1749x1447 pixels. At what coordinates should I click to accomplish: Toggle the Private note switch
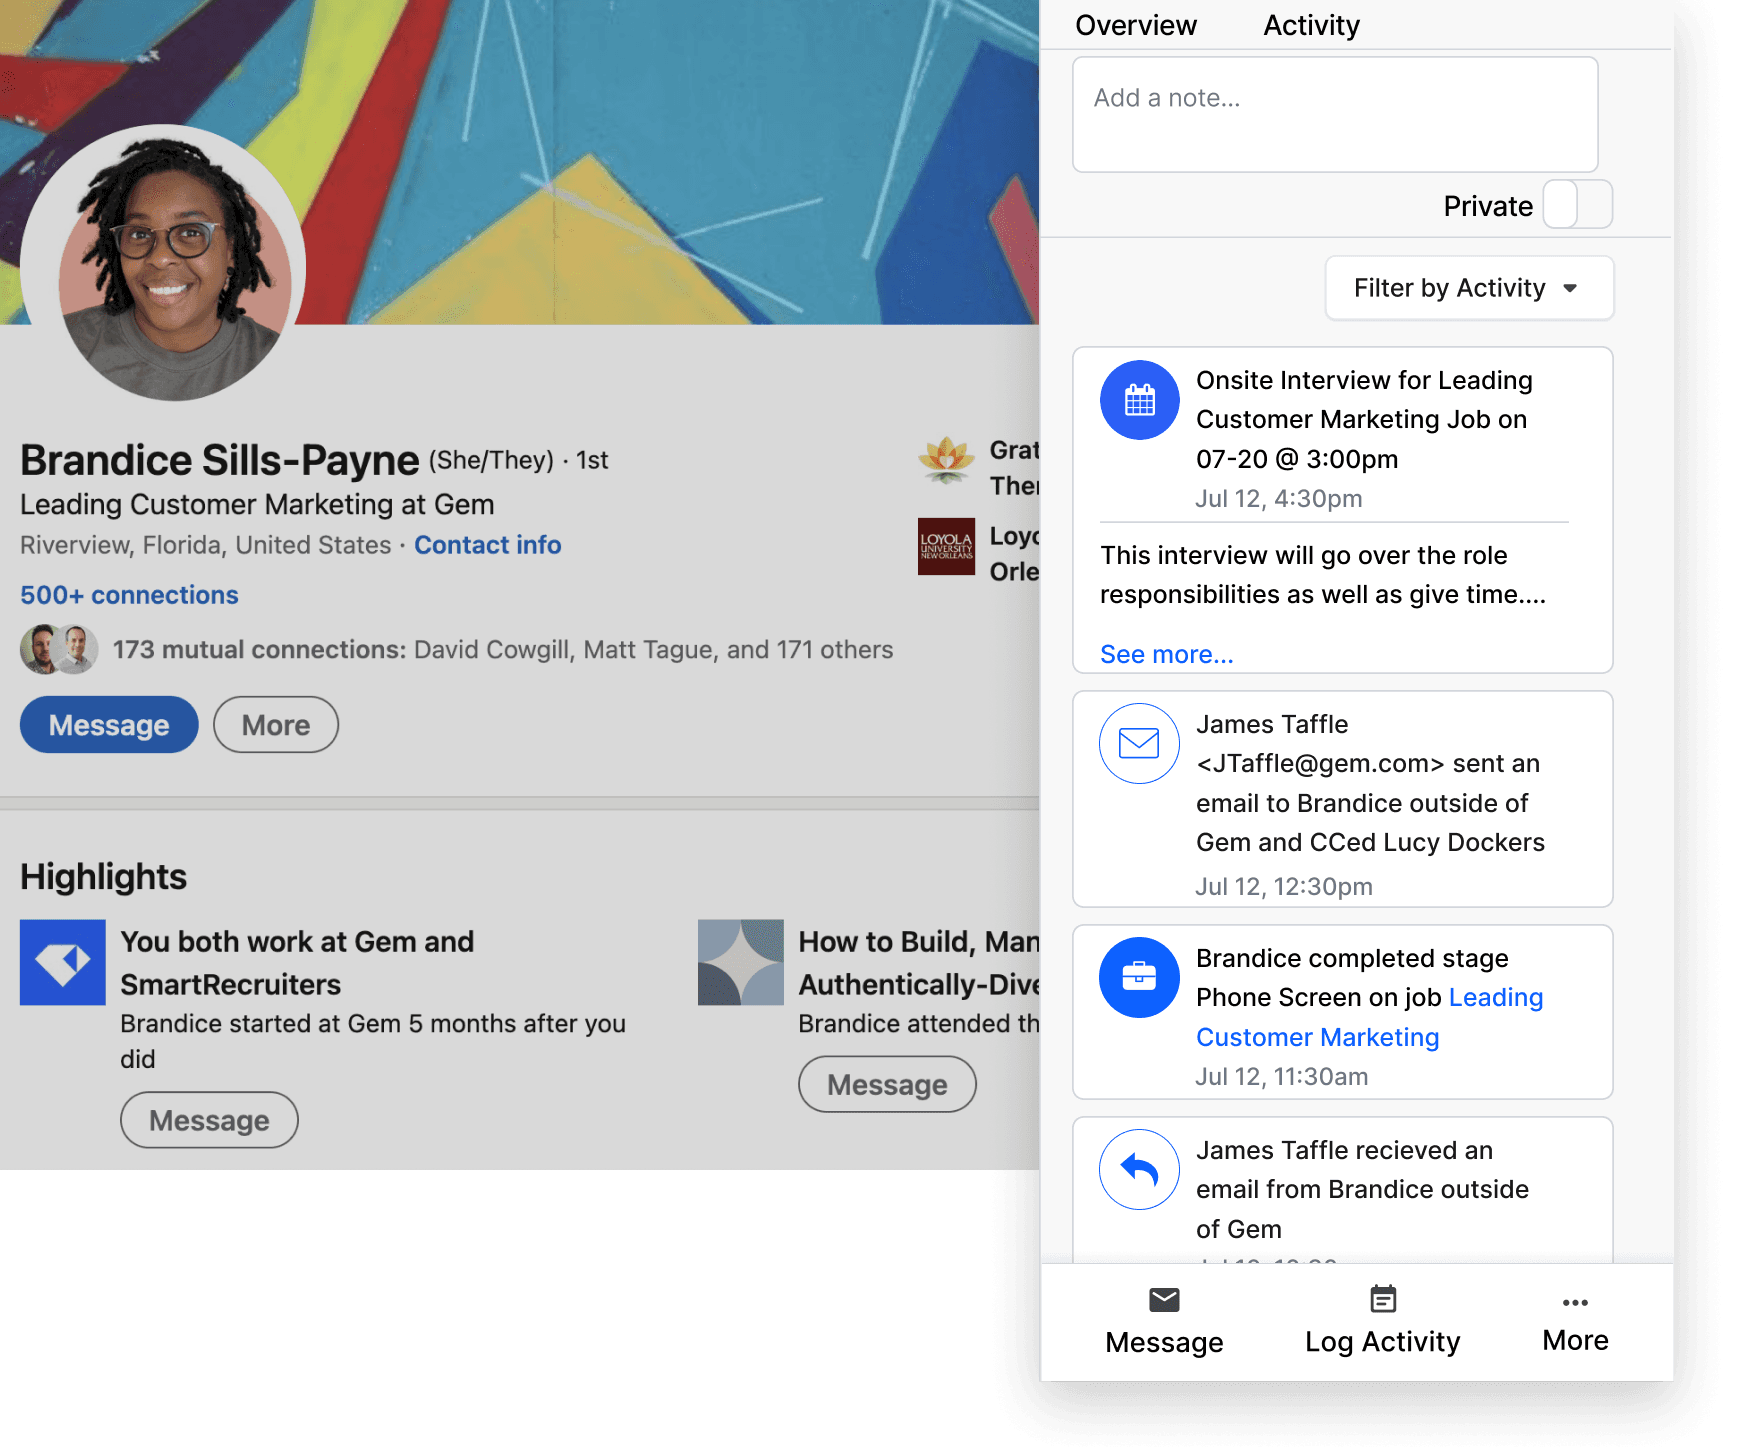1577,205
